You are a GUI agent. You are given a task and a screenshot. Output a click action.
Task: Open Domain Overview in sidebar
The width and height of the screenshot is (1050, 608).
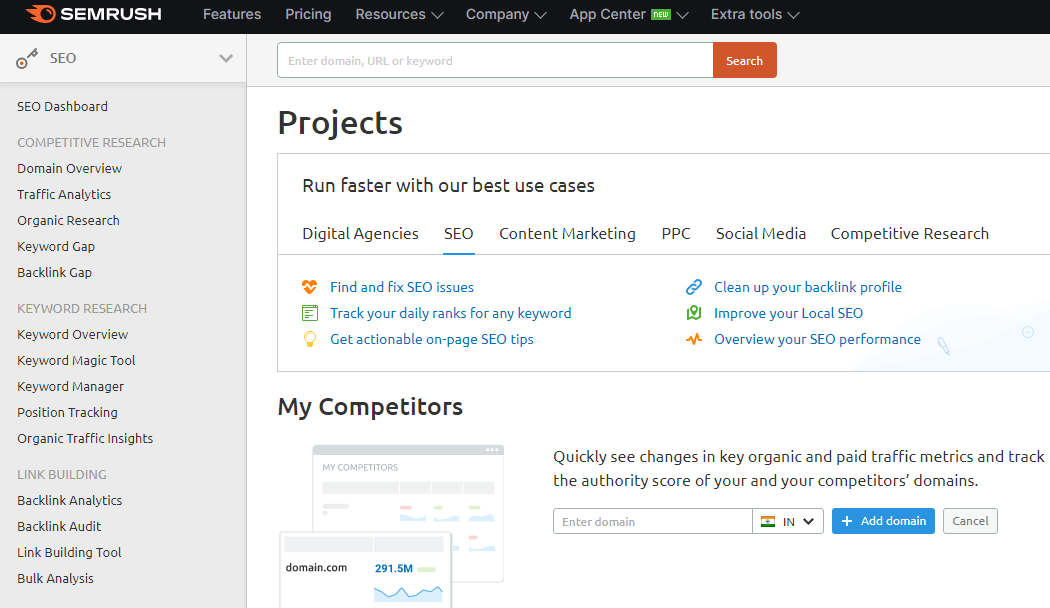(x=70, y=169)
